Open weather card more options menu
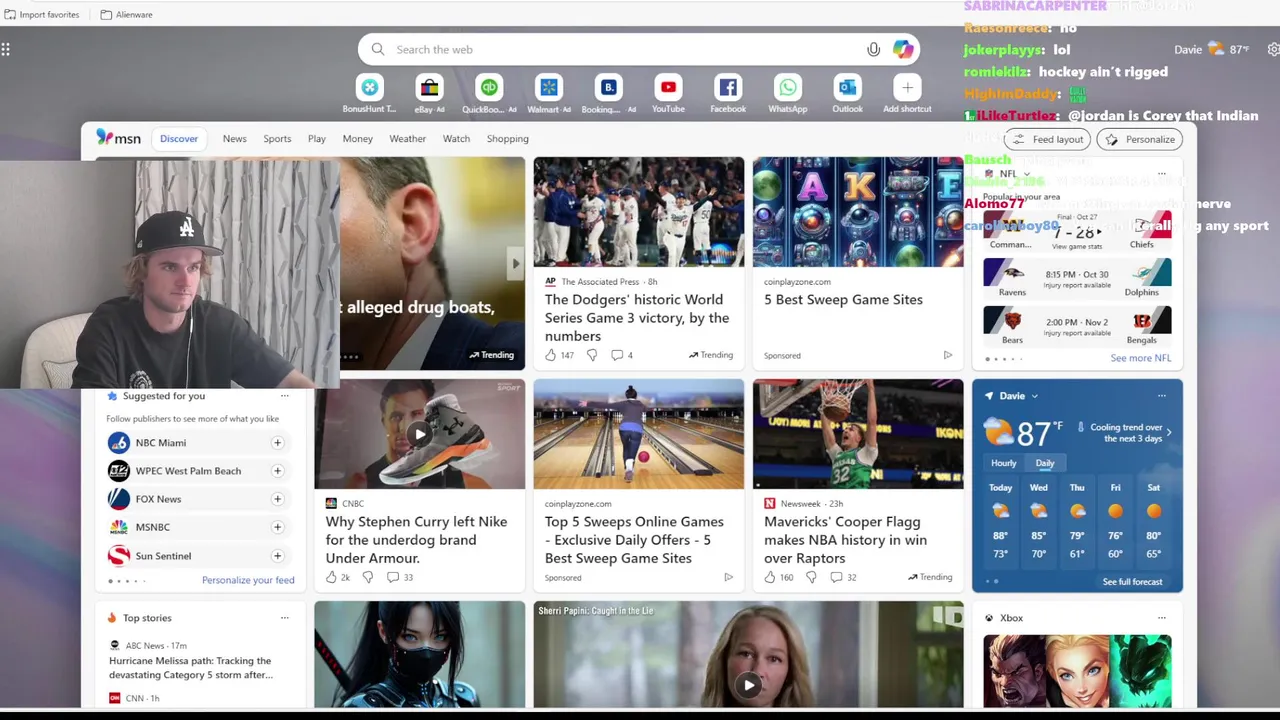The width and height of the screenshot is (1280, 720). coord(1161,396)
